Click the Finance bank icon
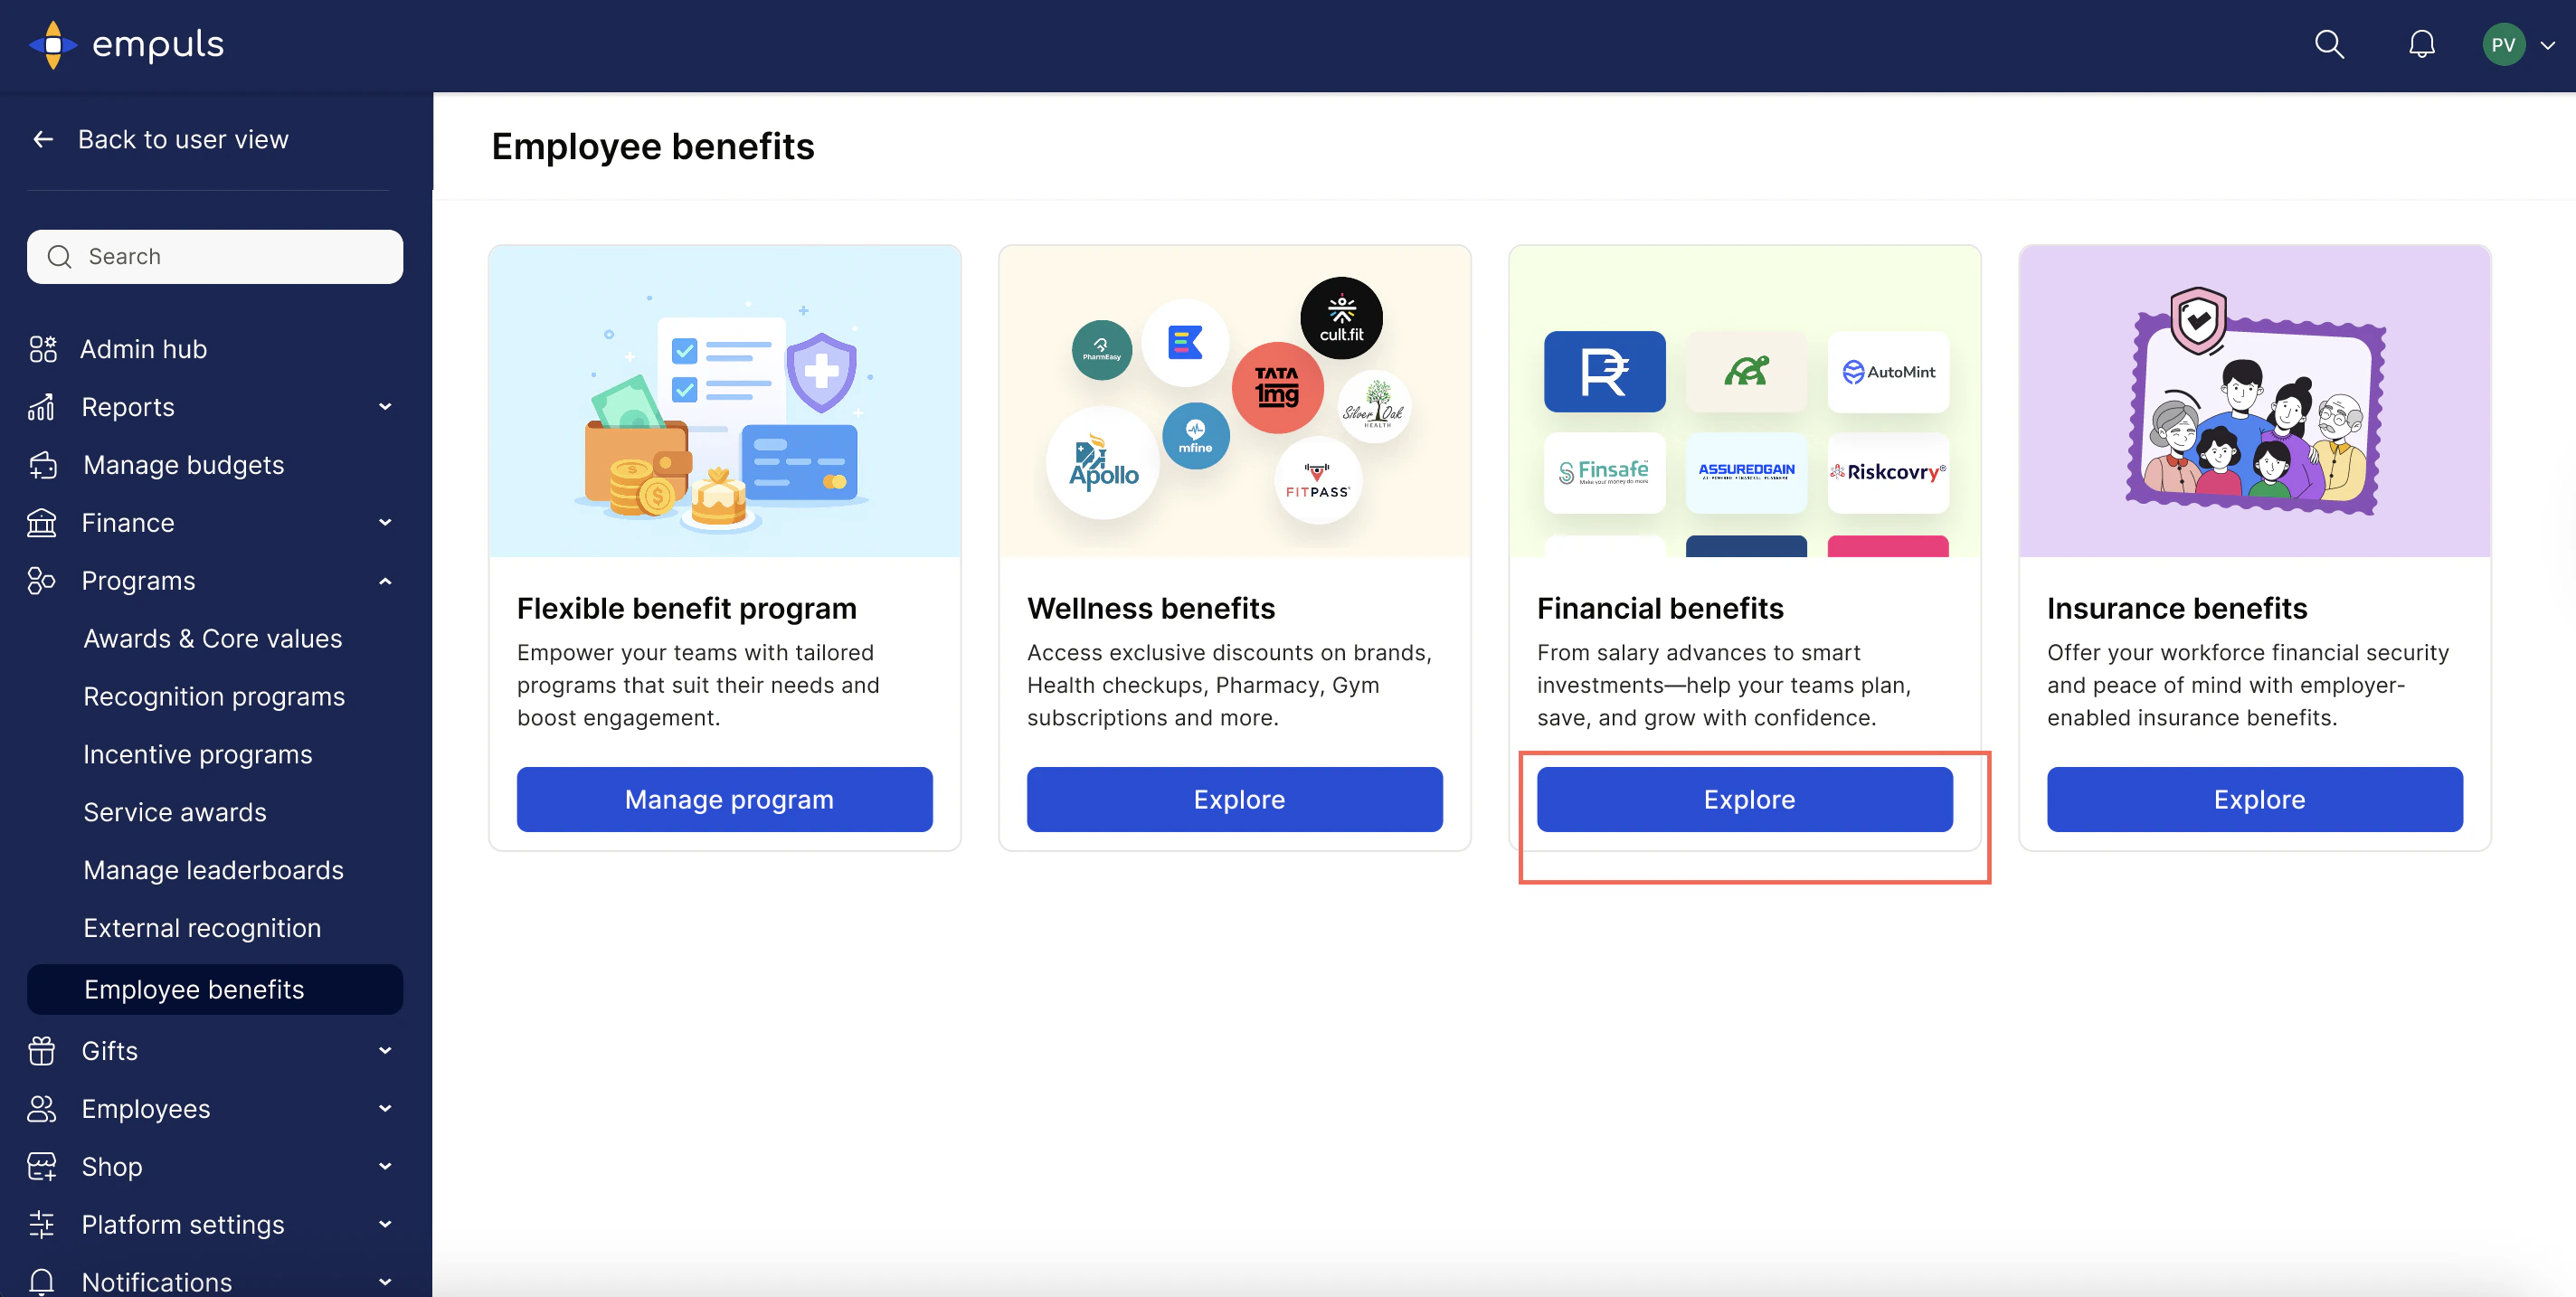 click(41, 523)
